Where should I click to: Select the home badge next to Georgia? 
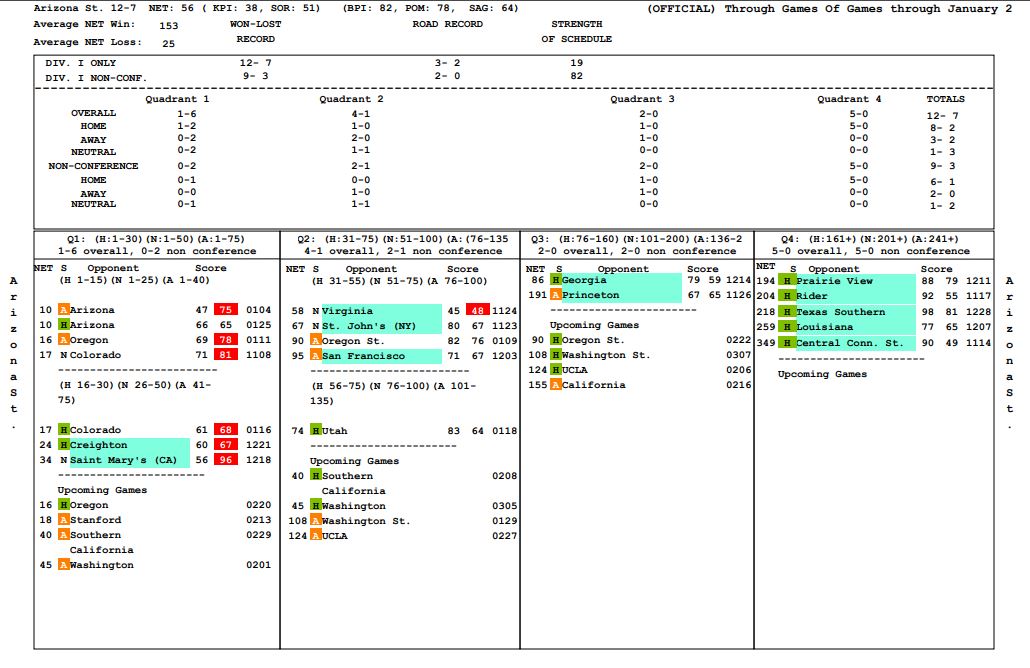click(x=557, y=281)
